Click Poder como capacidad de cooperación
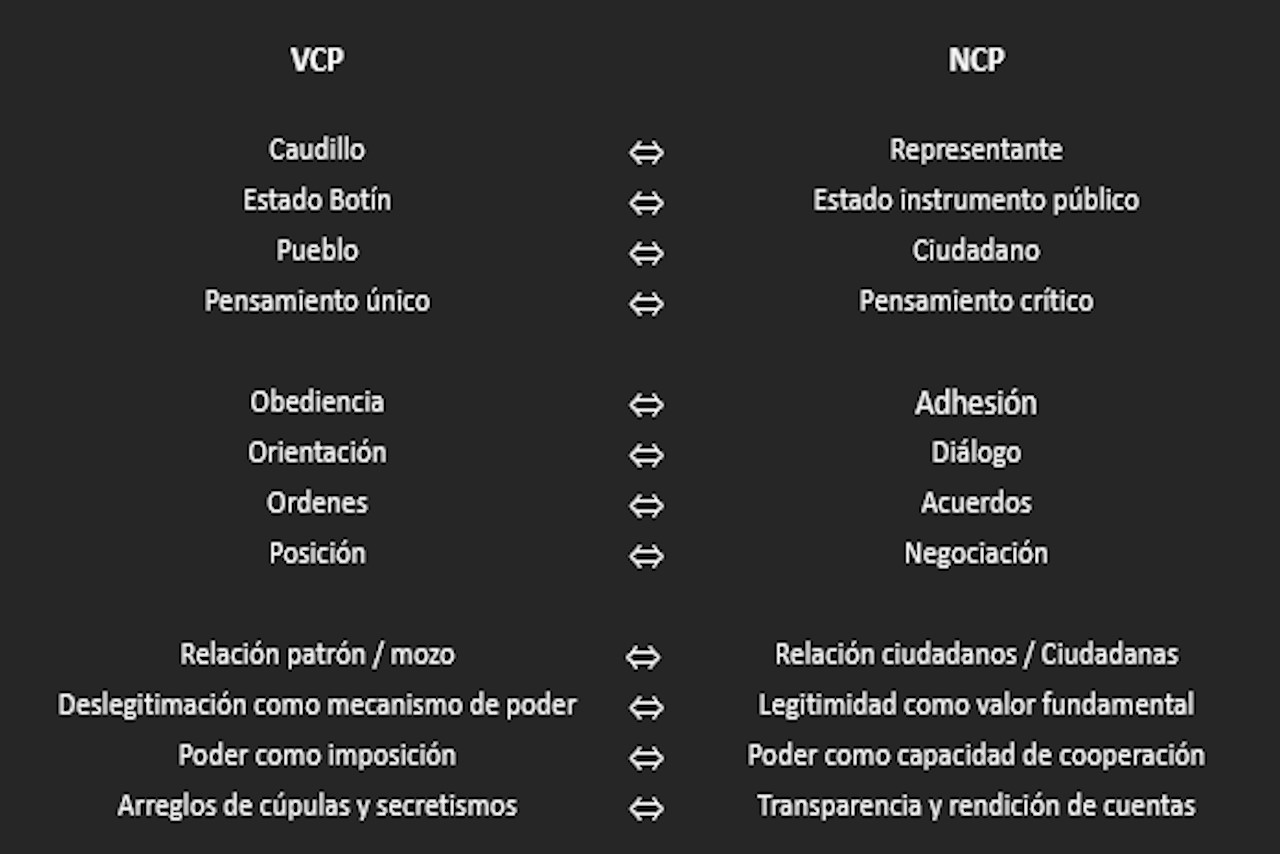1280x854 pixels. [976, 755]
